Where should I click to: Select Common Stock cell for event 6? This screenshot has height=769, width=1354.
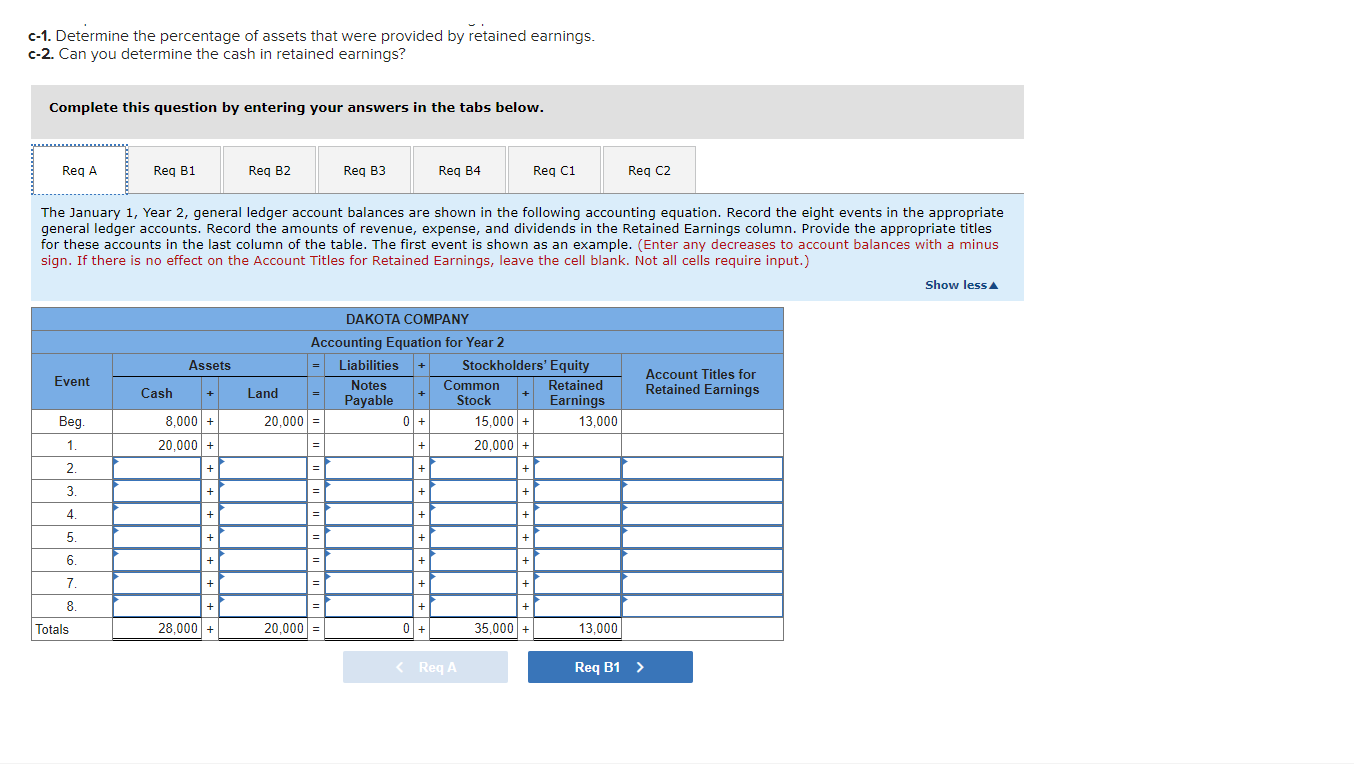click(473, 560)
